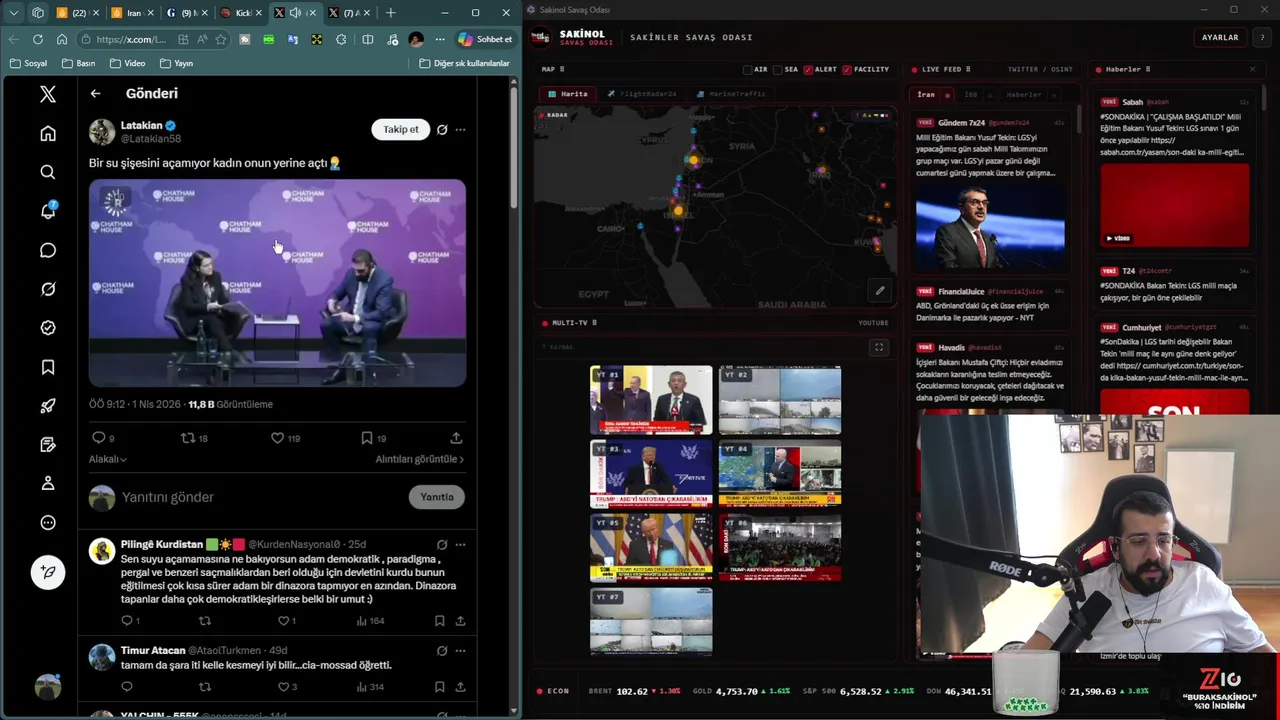Reply icon on Latakian's post
1280x720 pixels.
98,438
